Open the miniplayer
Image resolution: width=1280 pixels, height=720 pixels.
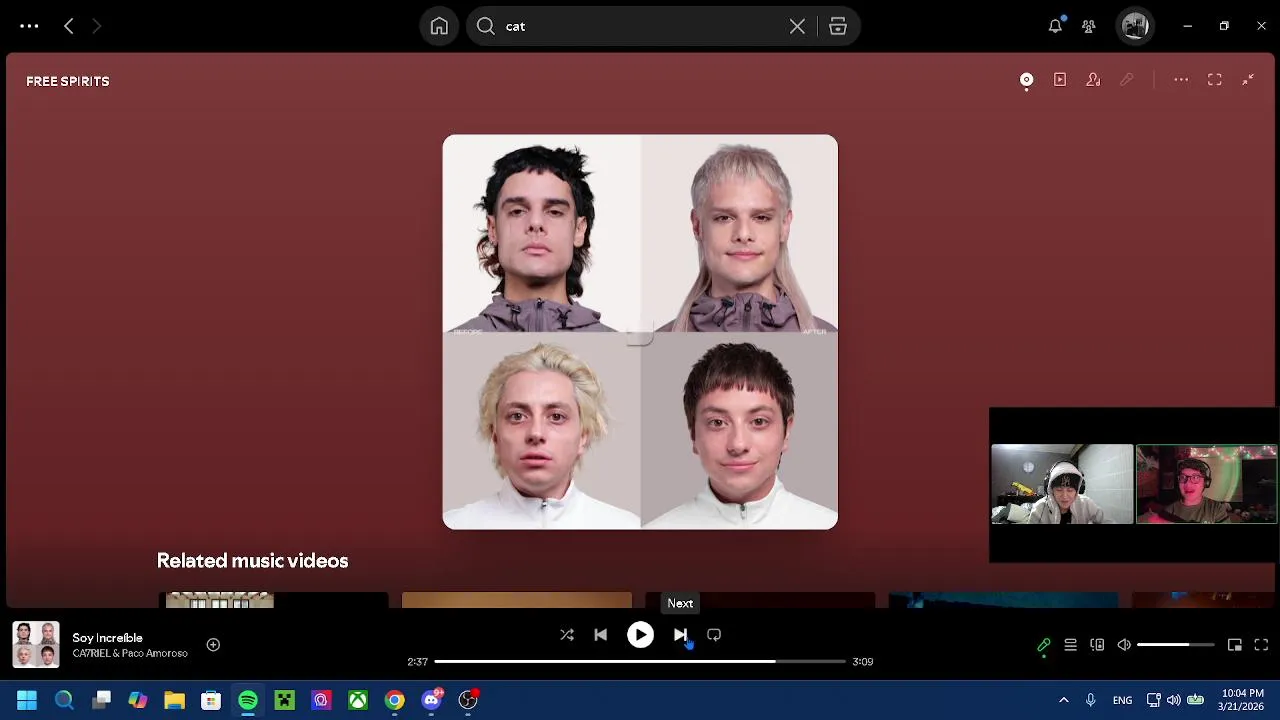pos(1235,645)
